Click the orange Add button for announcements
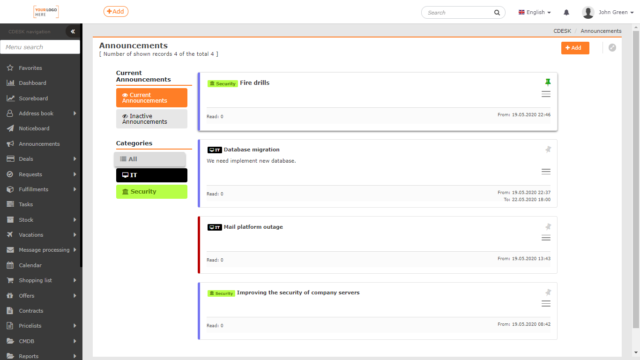 coord(575,48)
